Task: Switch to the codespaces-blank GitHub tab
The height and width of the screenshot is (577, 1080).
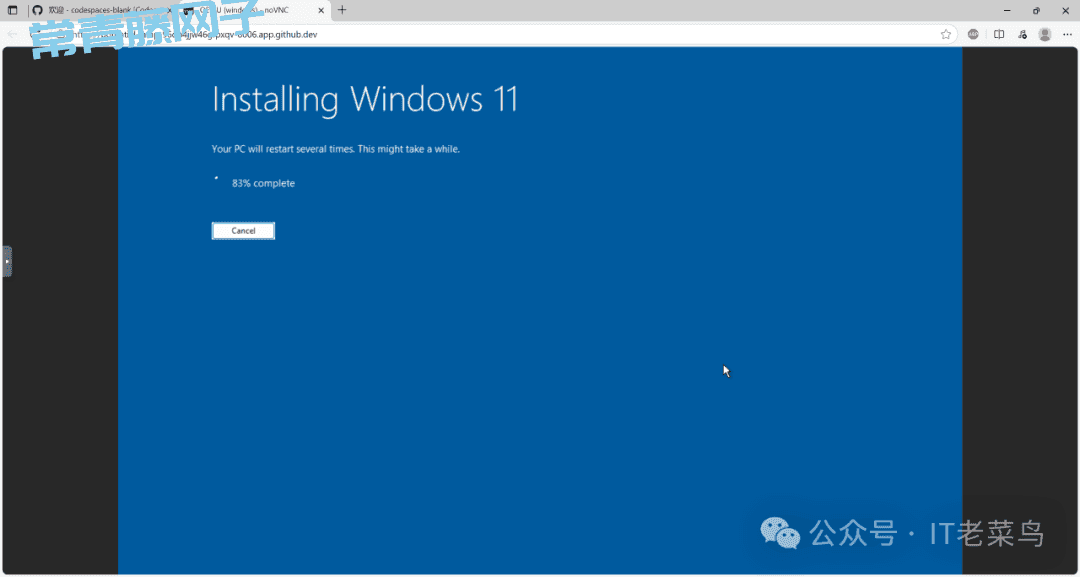Action: (102, 10)
